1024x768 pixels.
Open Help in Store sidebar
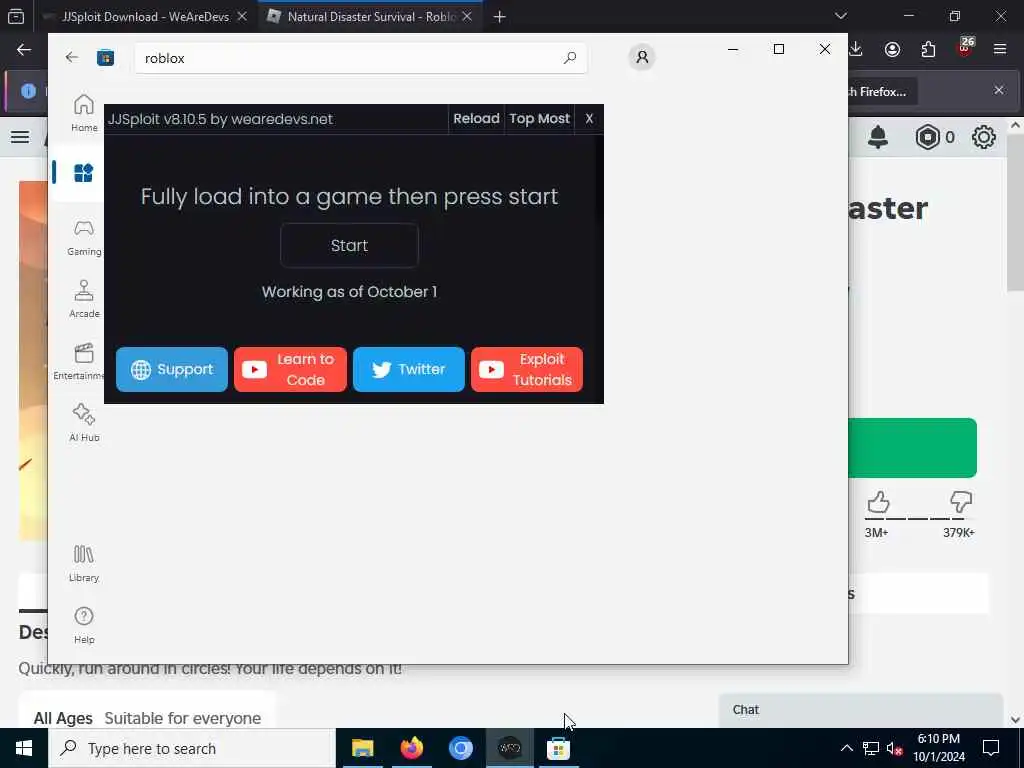(84, 625)
